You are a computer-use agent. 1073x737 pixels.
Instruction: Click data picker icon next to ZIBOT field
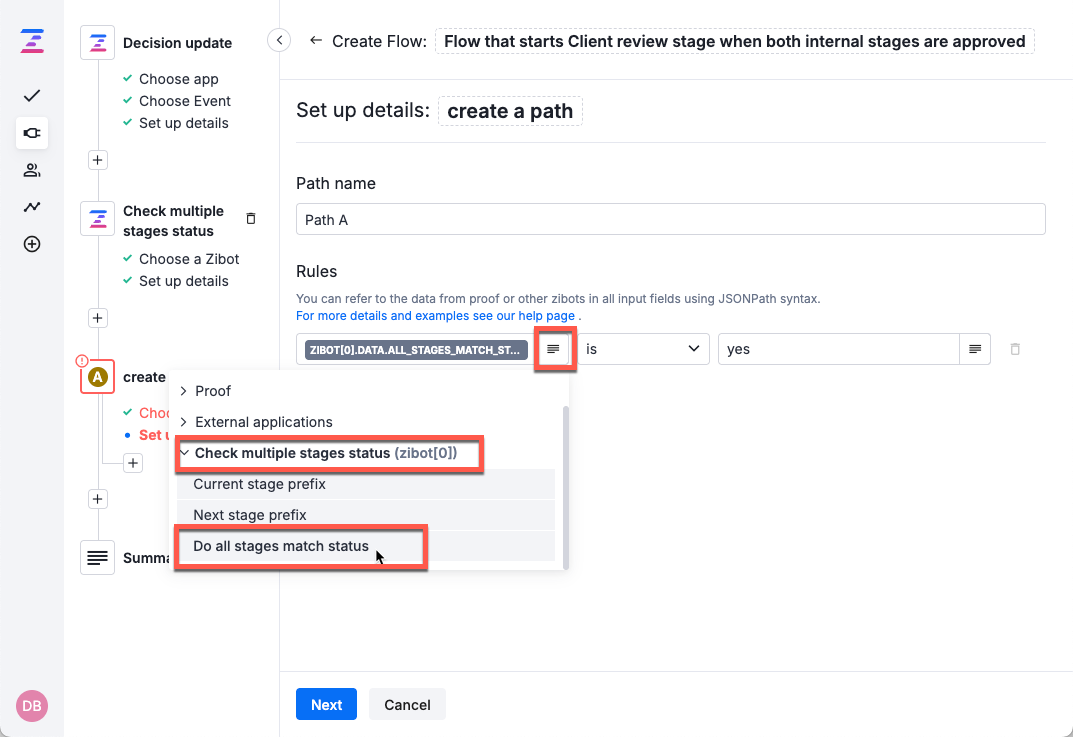(x=553, y=349)
